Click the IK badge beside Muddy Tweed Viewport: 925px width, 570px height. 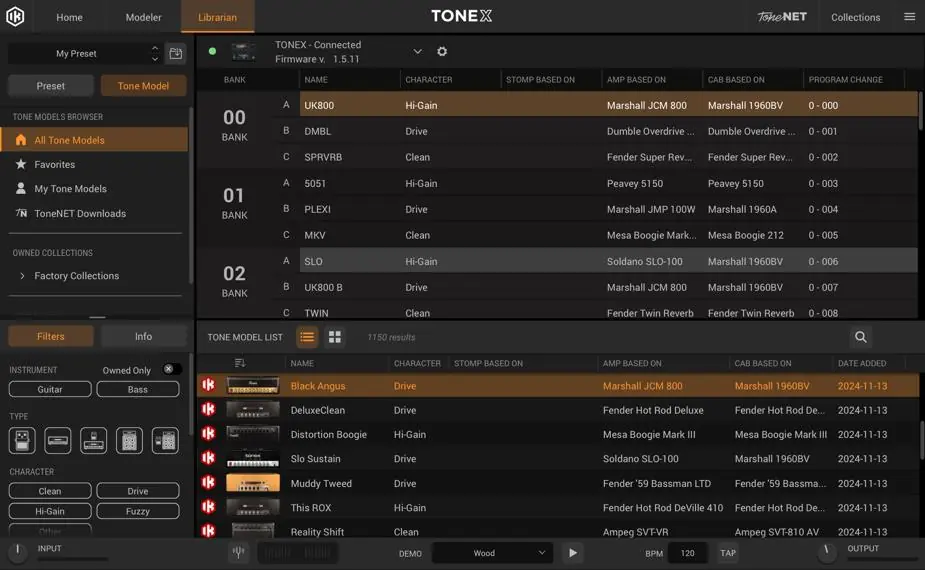(x=208, y=483)
